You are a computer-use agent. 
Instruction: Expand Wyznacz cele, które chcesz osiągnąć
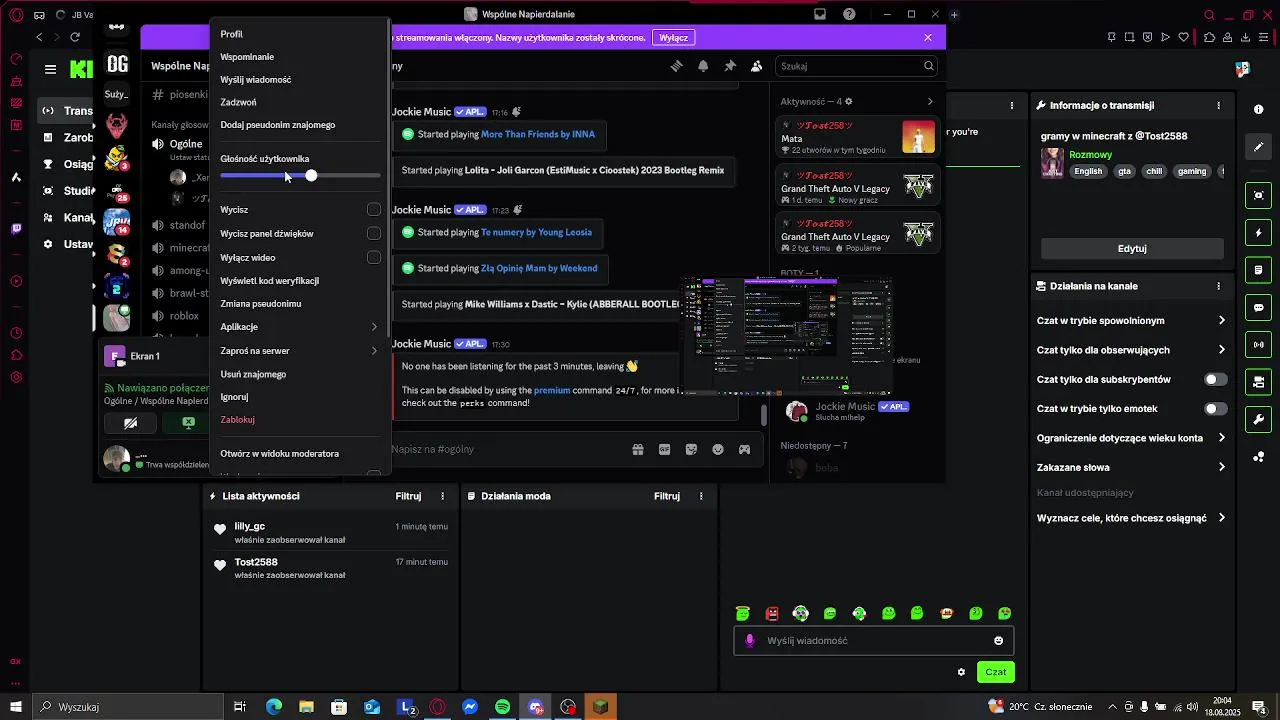(x=1221, y=518)
